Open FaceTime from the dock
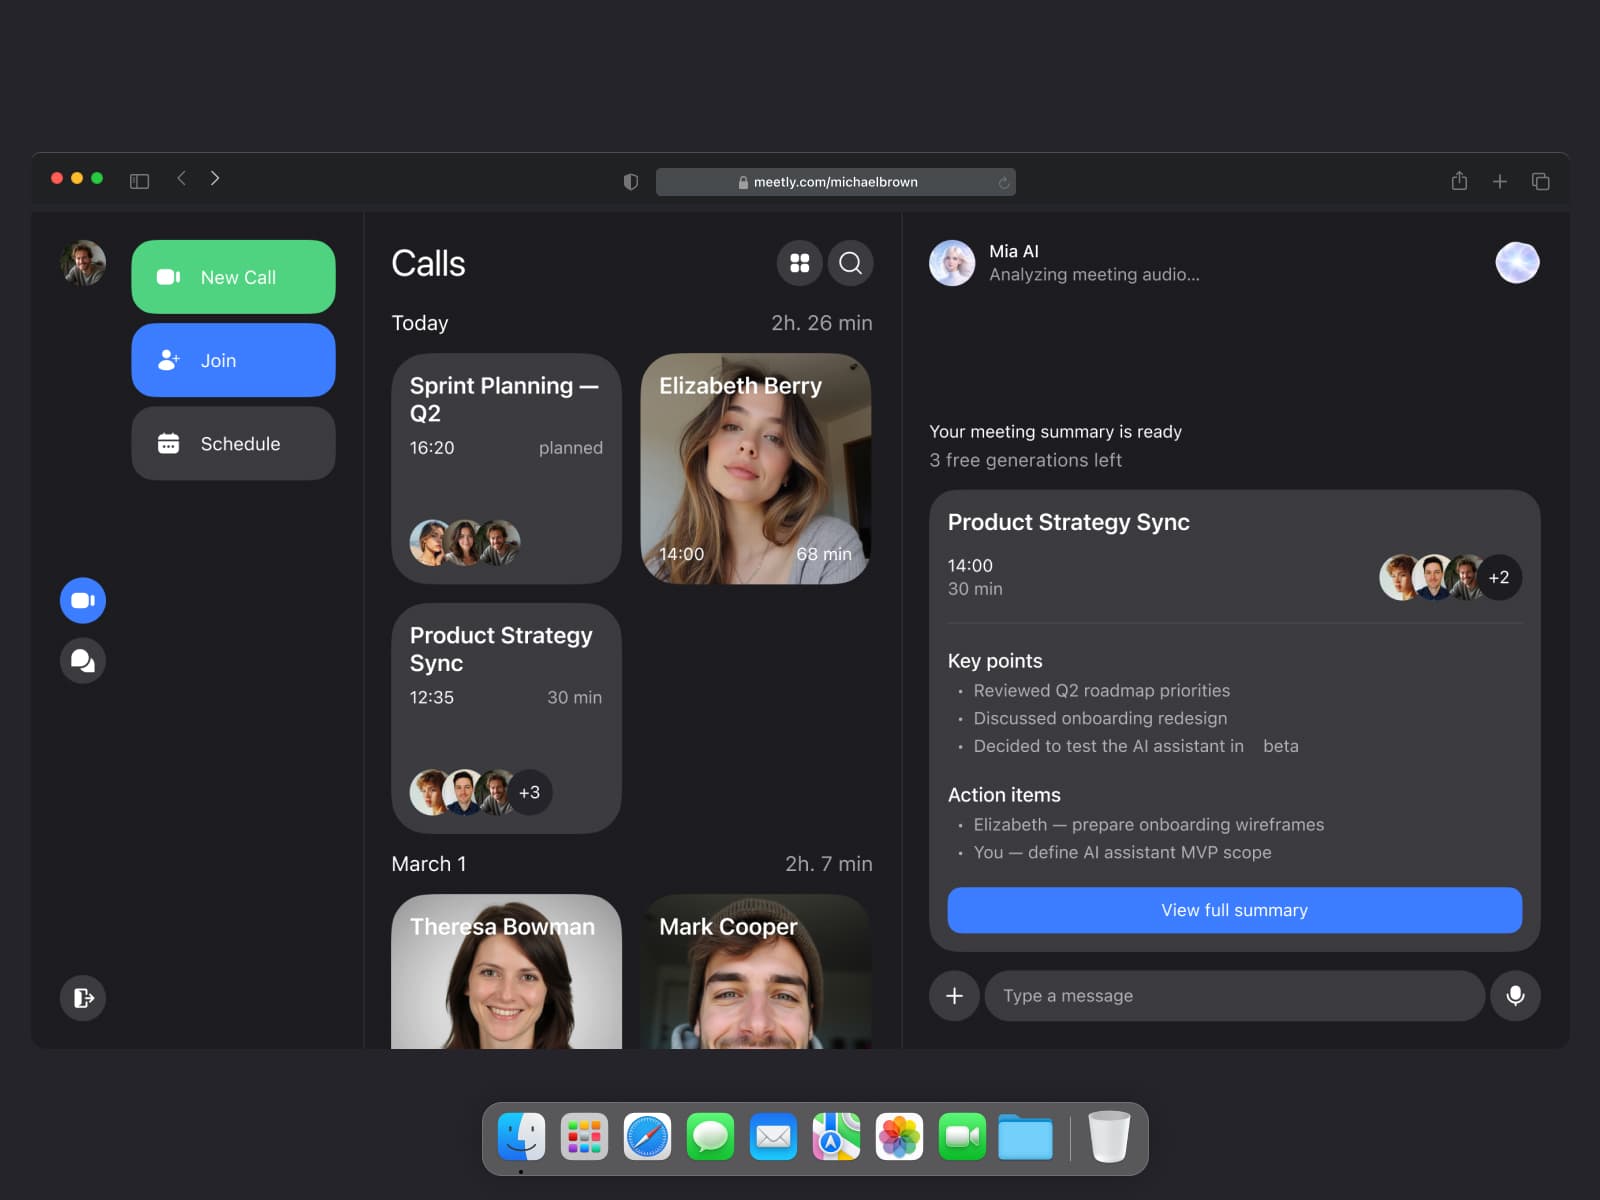This screenshot has height=1200, width=1600. tap(962, 1137)
